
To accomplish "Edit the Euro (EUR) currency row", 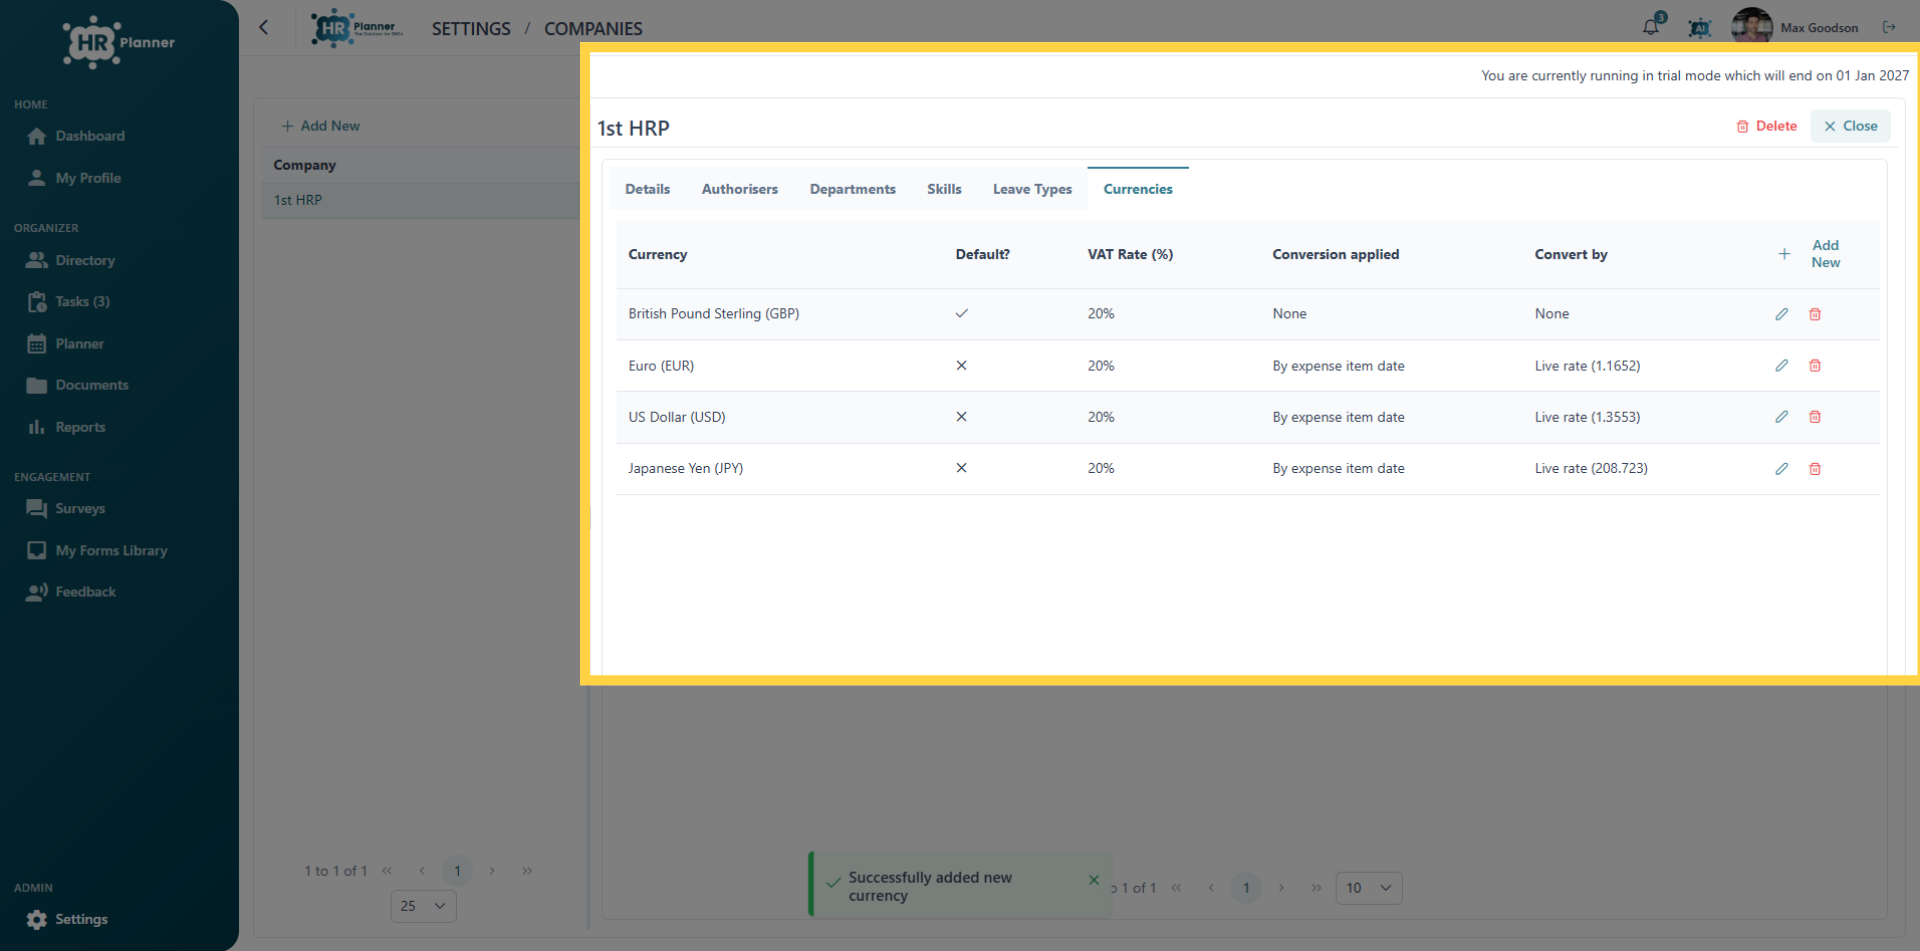I will click(x=1781, y=366).
